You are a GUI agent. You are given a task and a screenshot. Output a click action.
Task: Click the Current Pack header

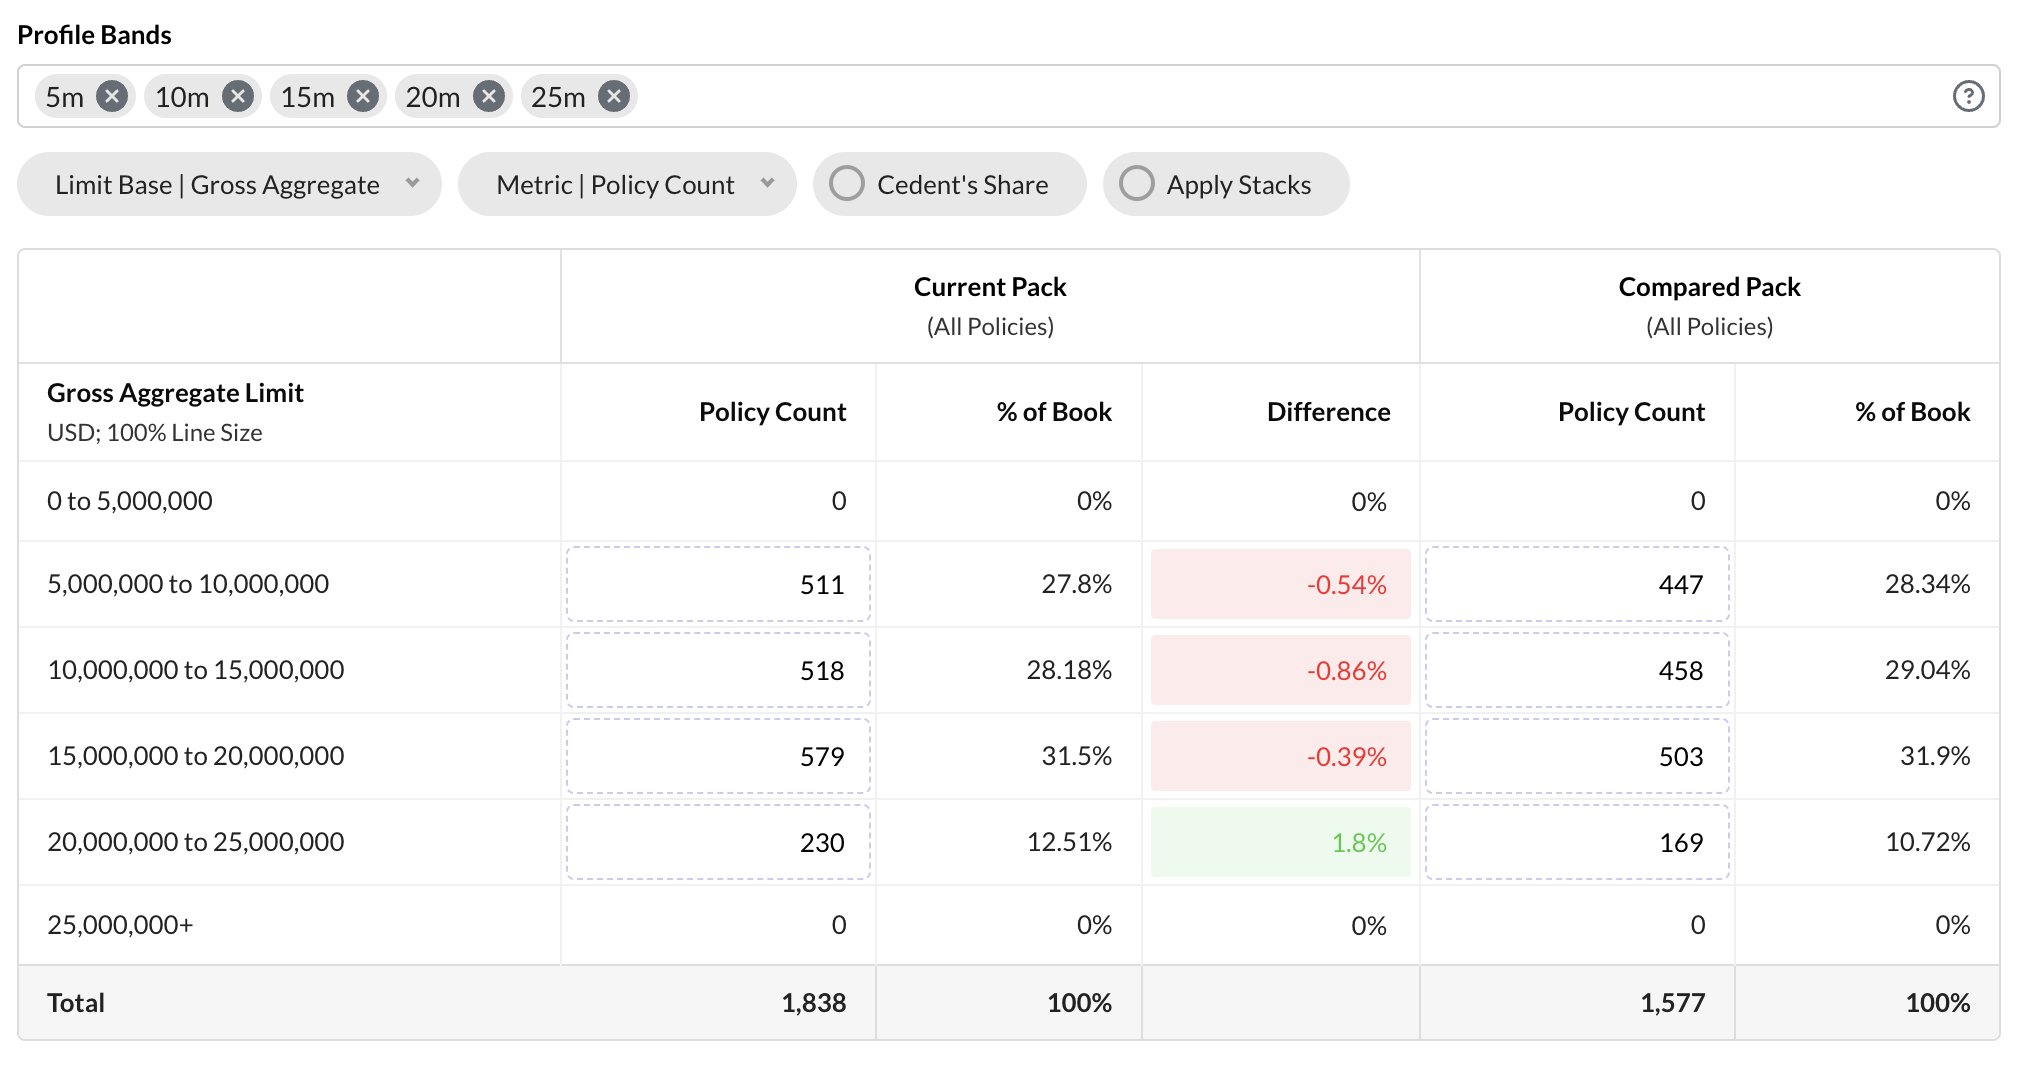tap(989, 287)
